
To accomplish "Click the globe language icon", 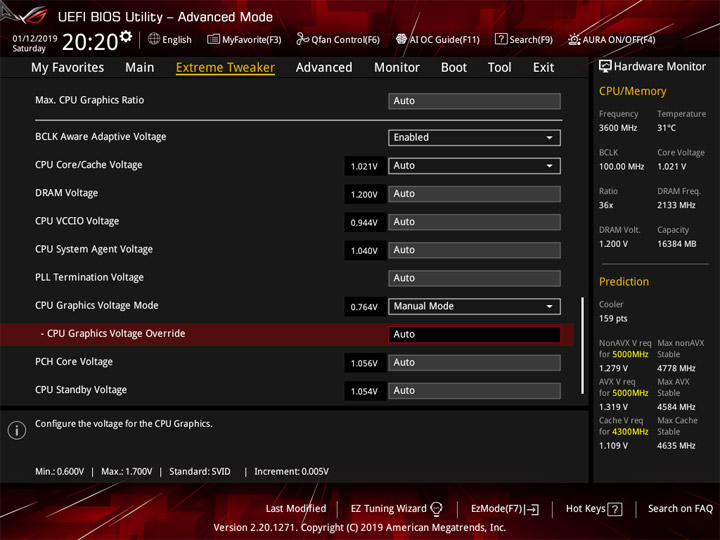I will (x=154, y=39).
